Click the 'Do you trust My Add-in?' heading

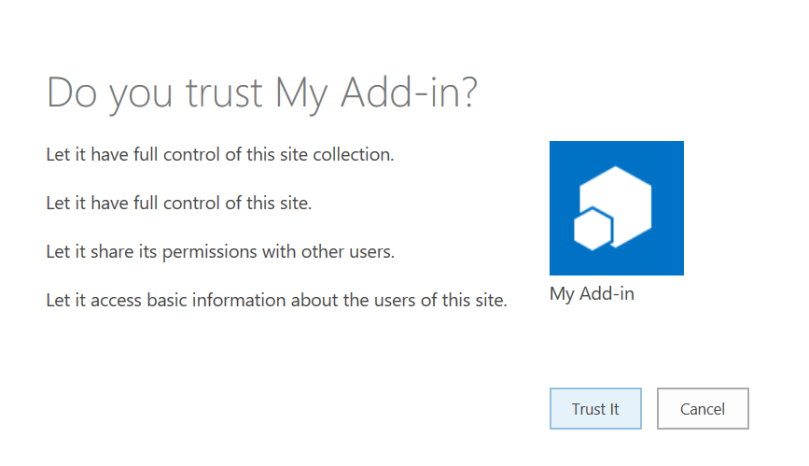point(262,93)
